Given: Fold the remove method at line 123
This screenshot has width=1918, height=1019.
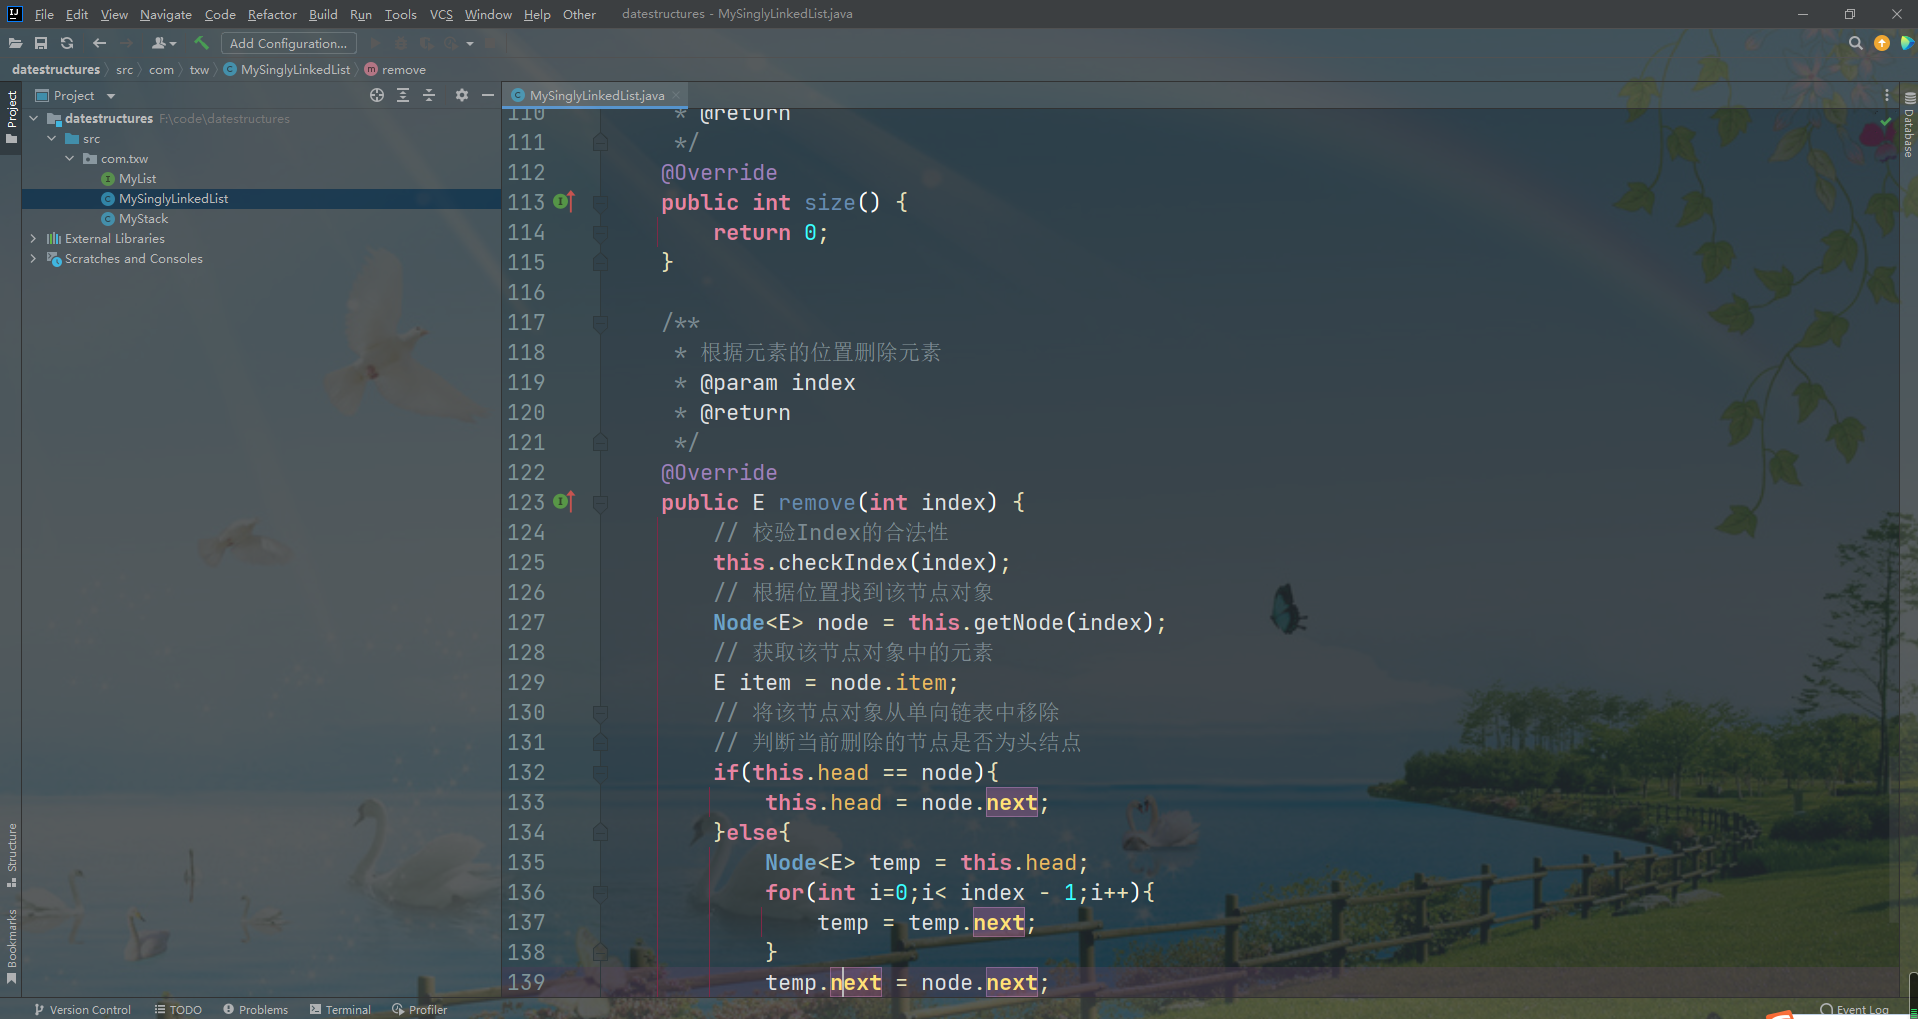Looking at the screenshot, I should coord(600,502).
